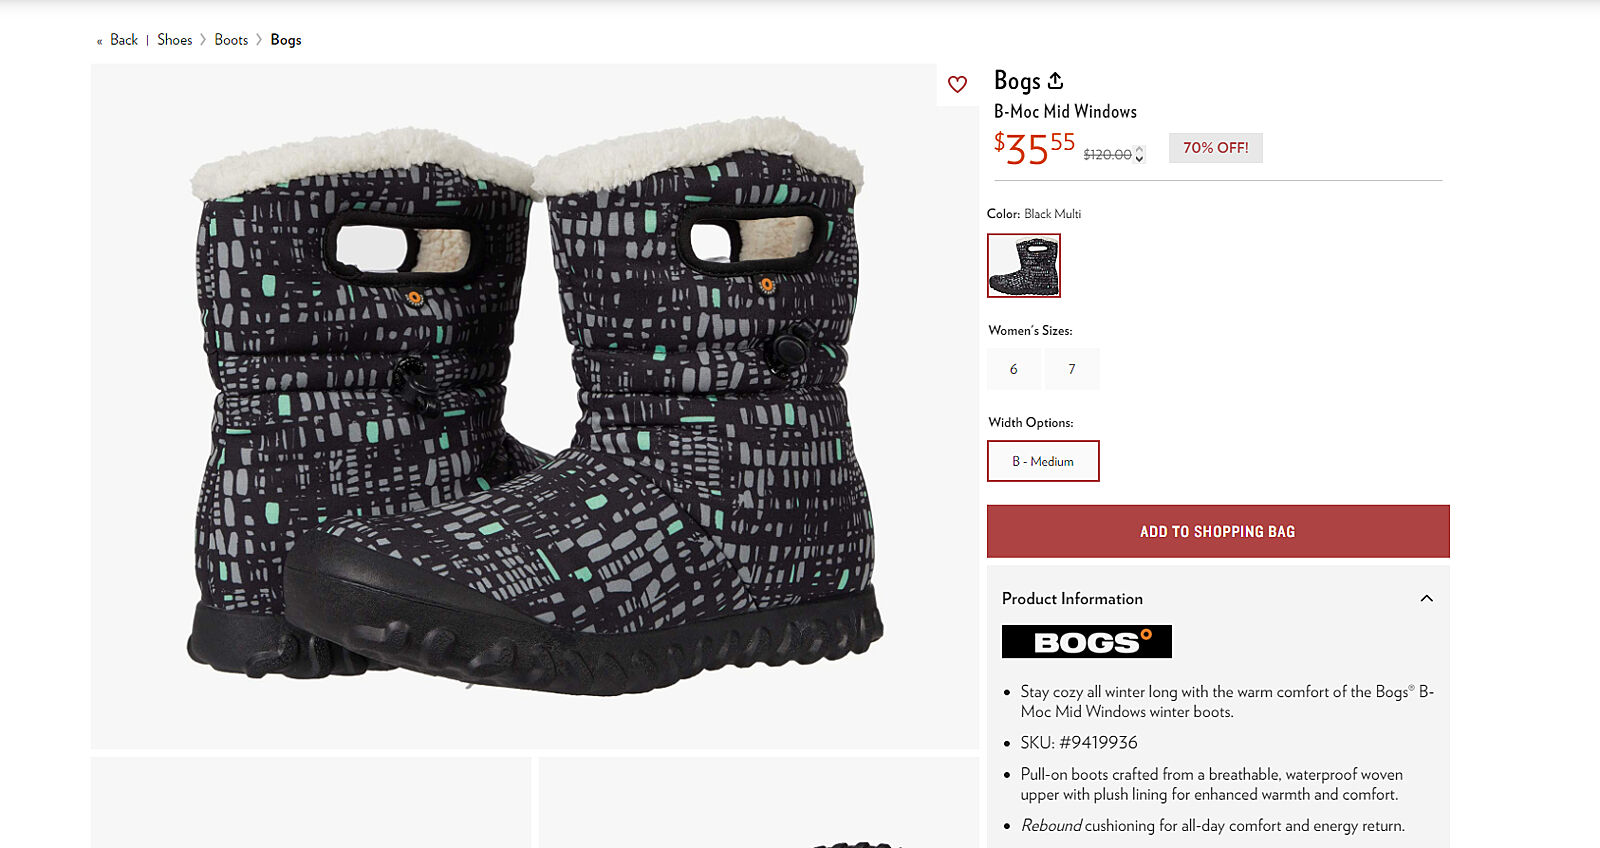This screenshot has width=1600, height=848.
Task: Select the Black Multi color swatch
Action: (1023, 265)
